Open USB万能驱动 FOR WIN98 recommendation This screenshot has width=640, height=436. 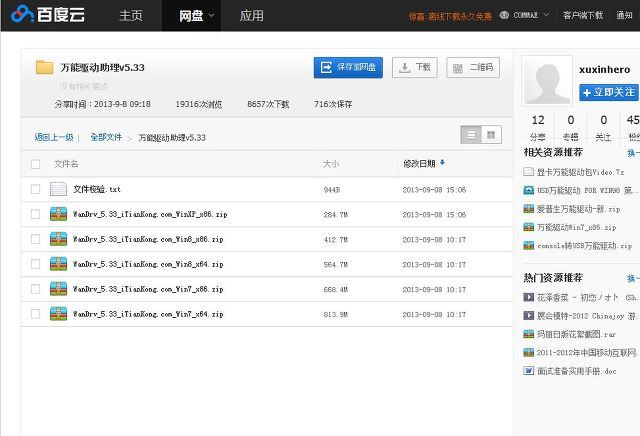pos(585,191)
